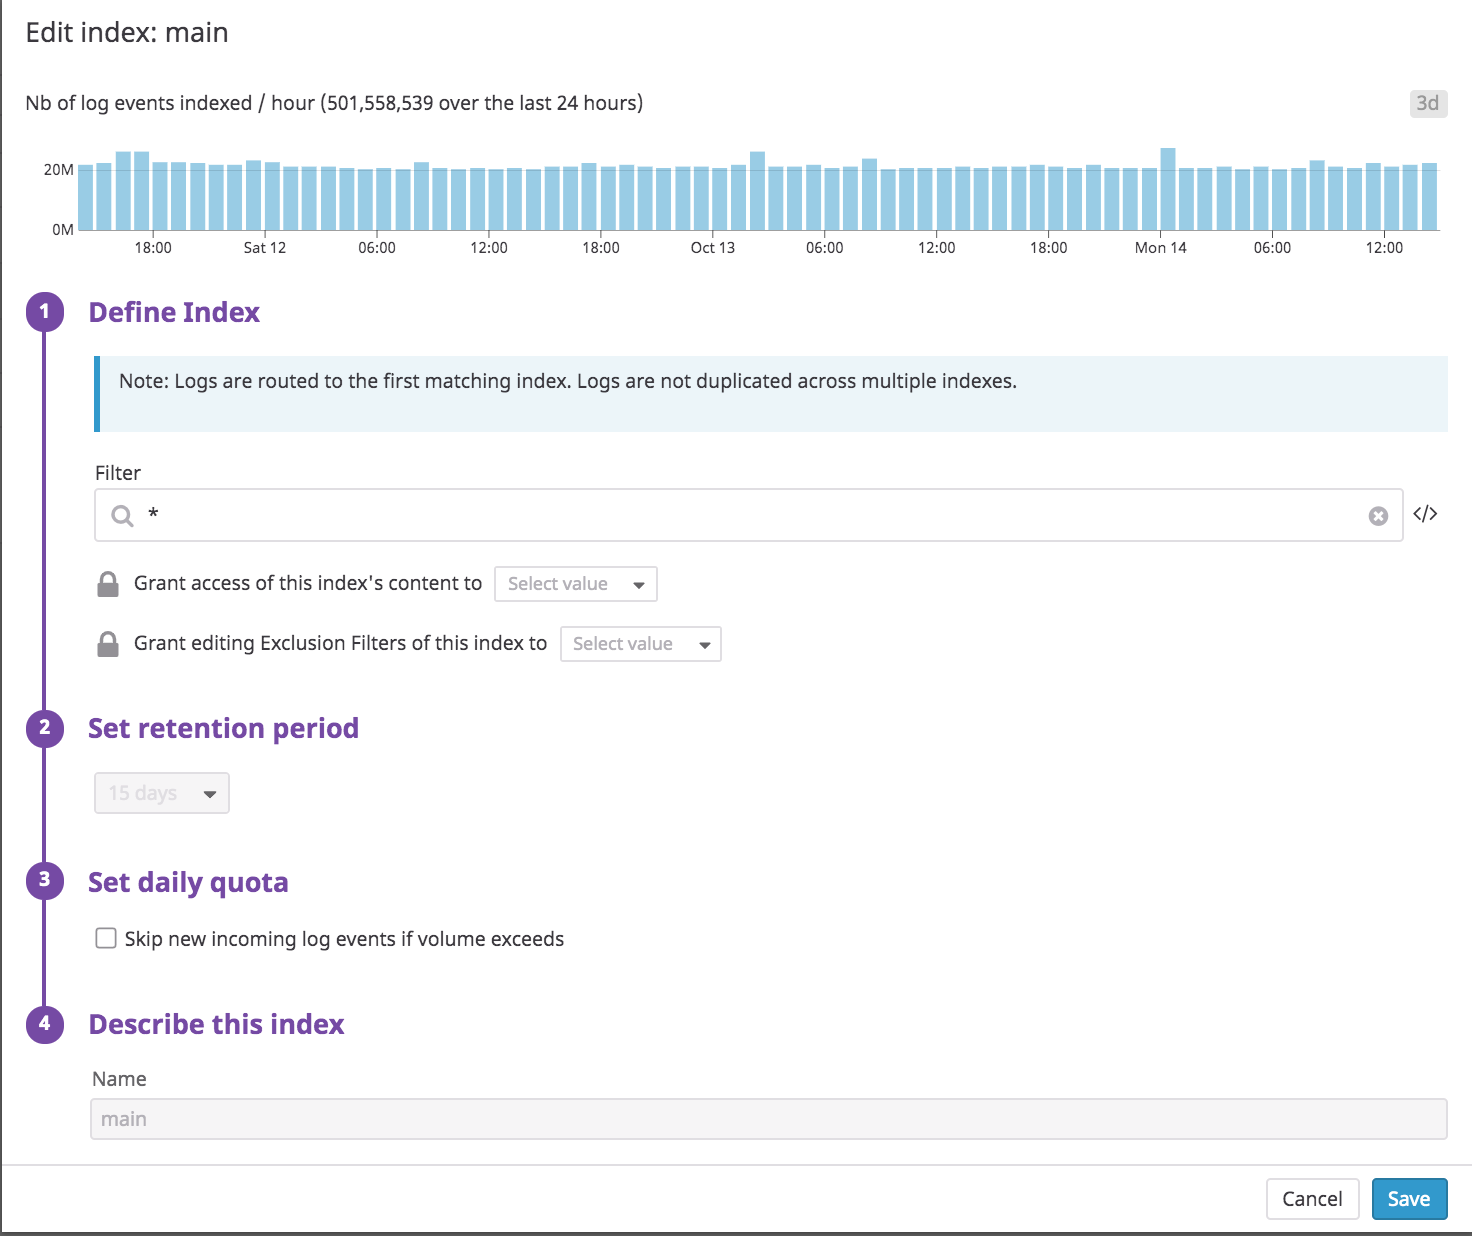Click step 1 Define Index circle
Viewport: 1472px width, 1236px height.
point(45,312)
